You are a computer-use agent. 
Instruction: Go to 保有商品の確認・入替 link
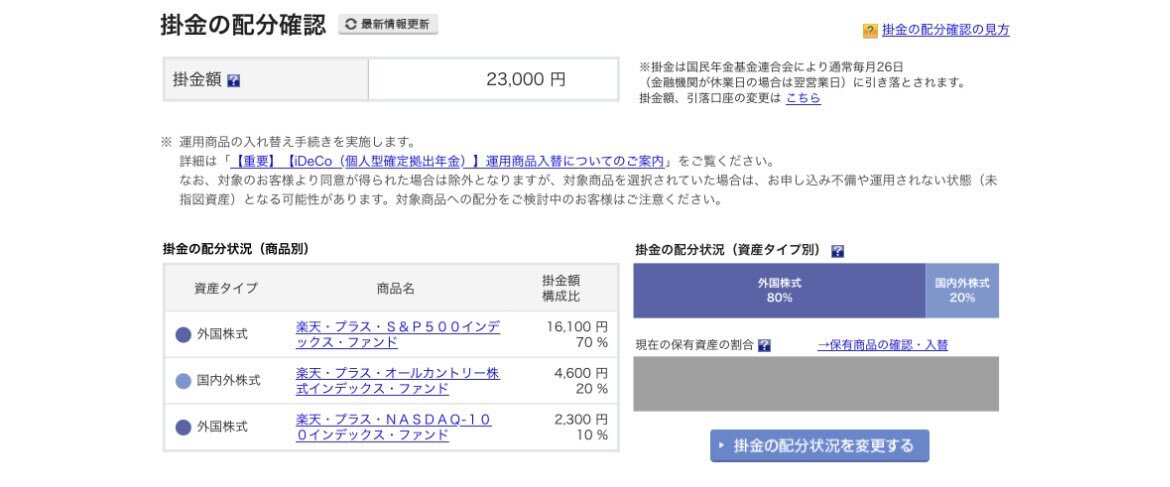pos(882,345)
